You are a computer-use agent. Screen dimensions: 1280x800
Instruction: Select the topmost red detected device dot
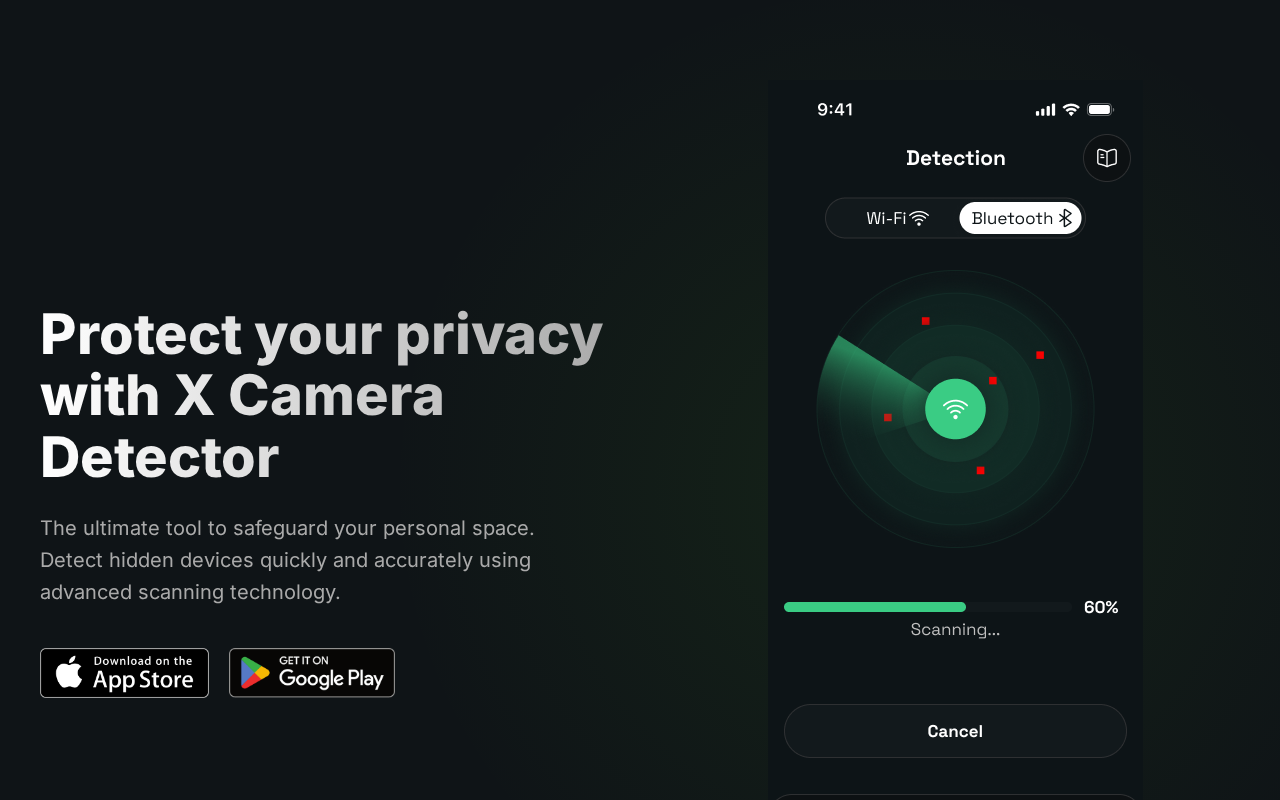925,321
